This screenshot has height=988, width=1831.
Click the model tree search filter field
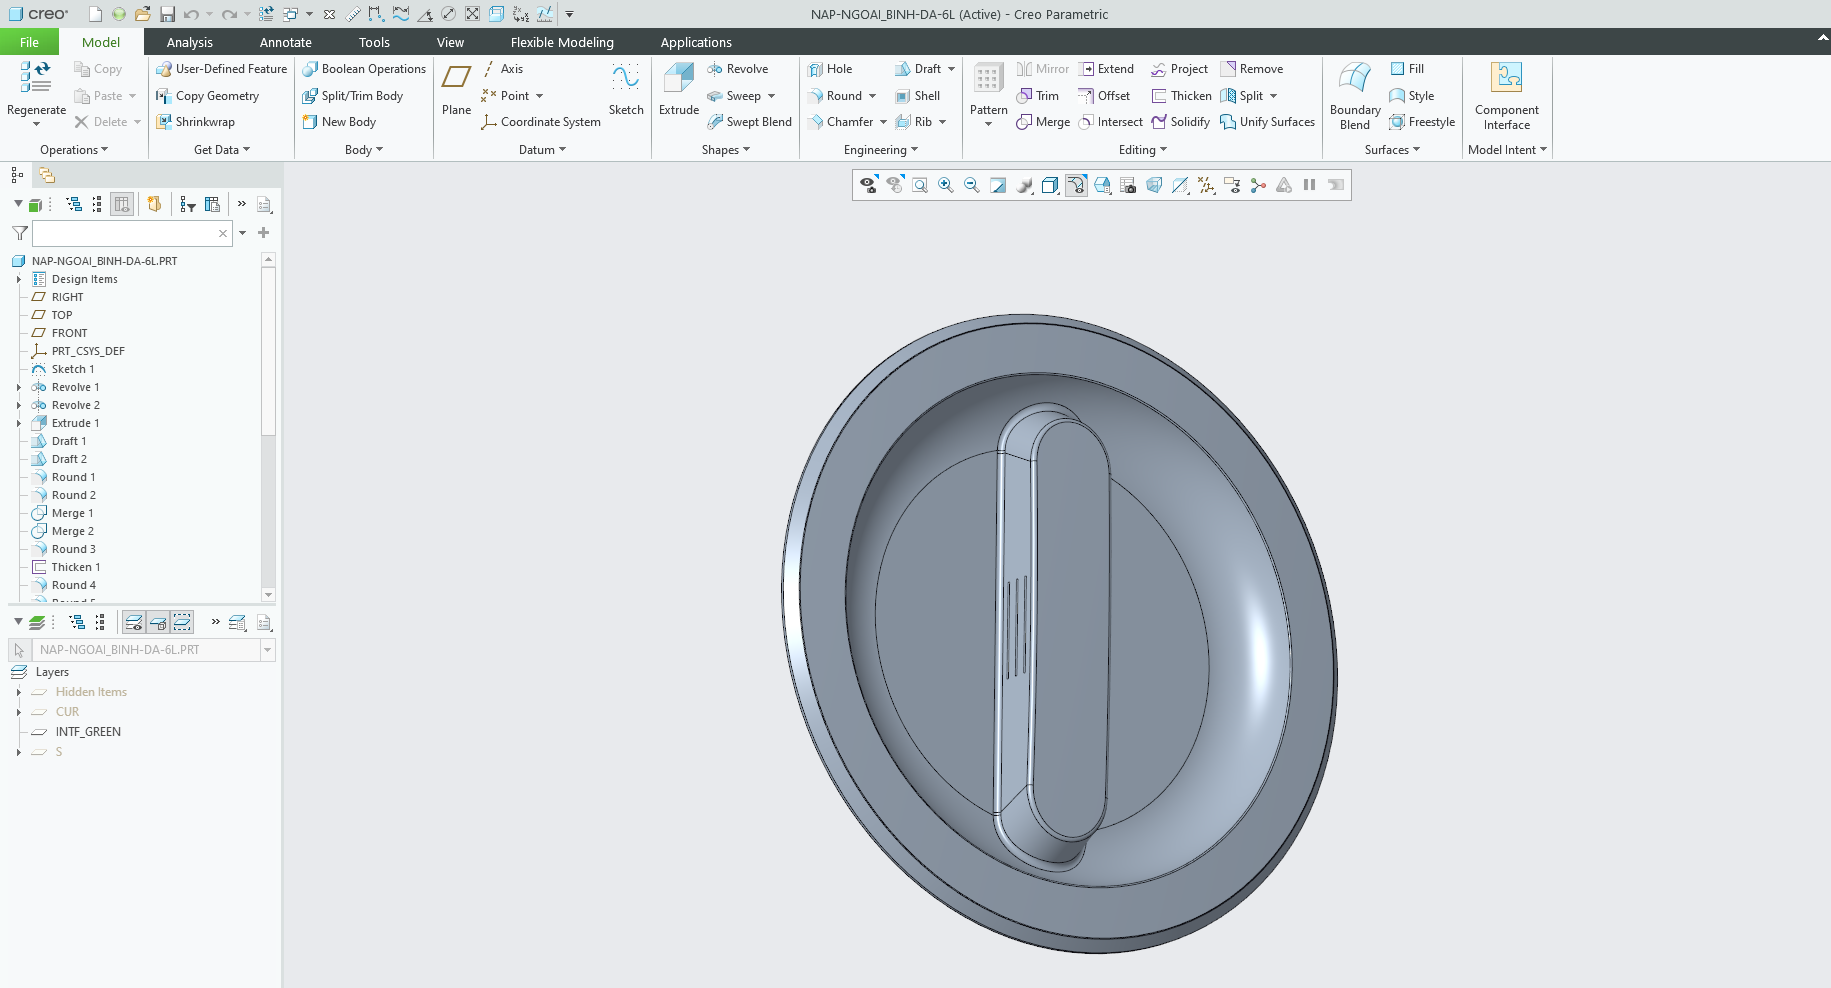[124, 233]
